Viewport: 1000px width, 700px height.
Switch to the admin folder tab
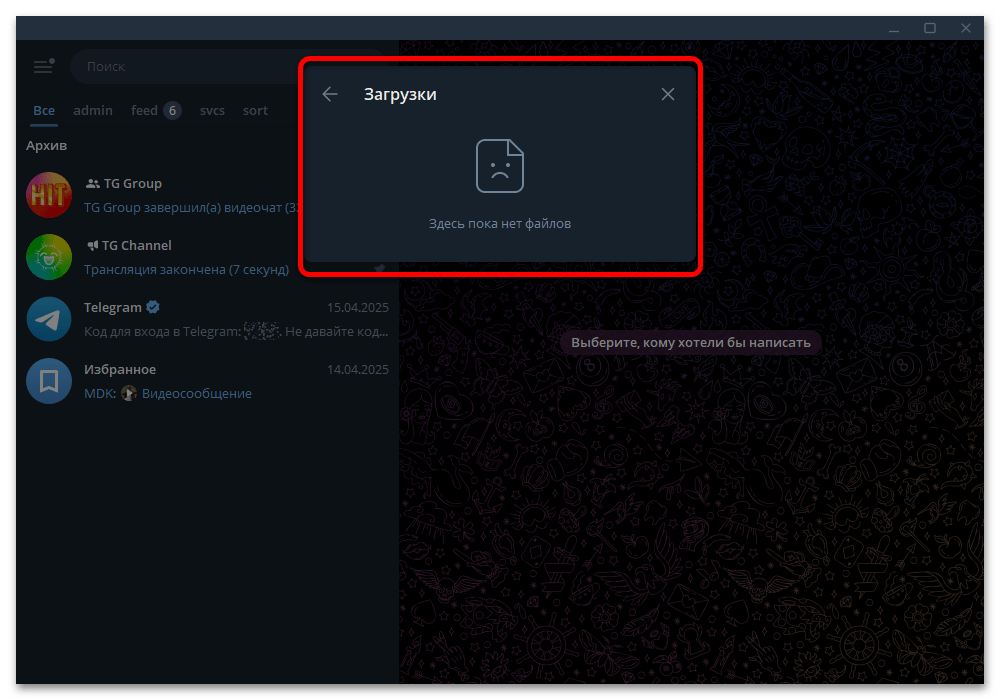coord(93,110)
